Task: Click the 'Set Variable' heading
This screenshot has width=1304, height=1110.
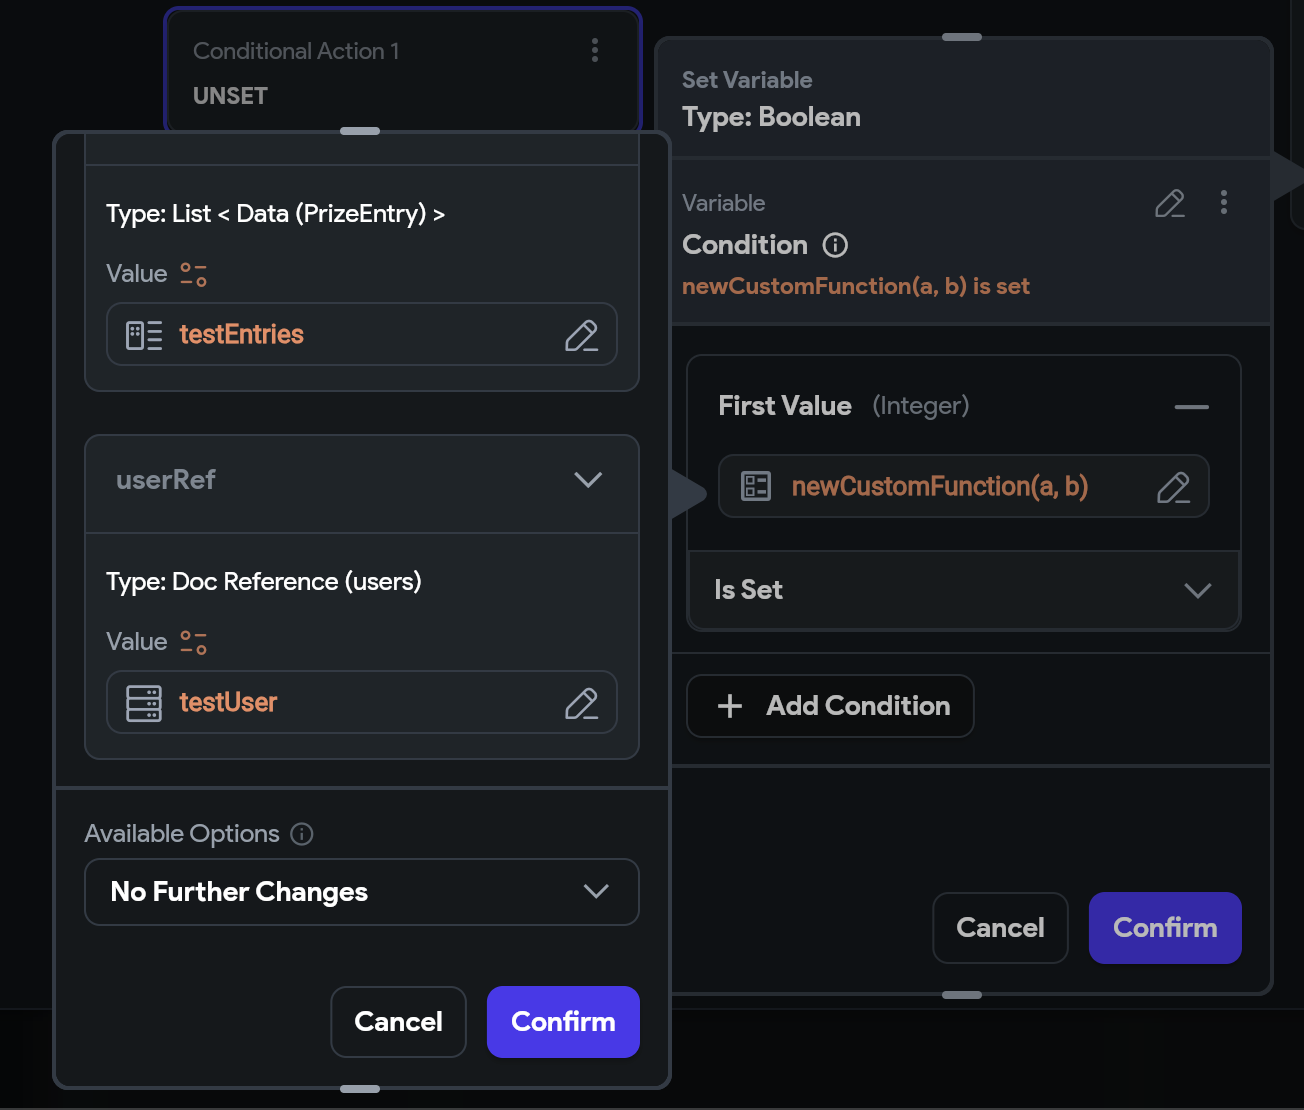Action: (x=747, y=80)
